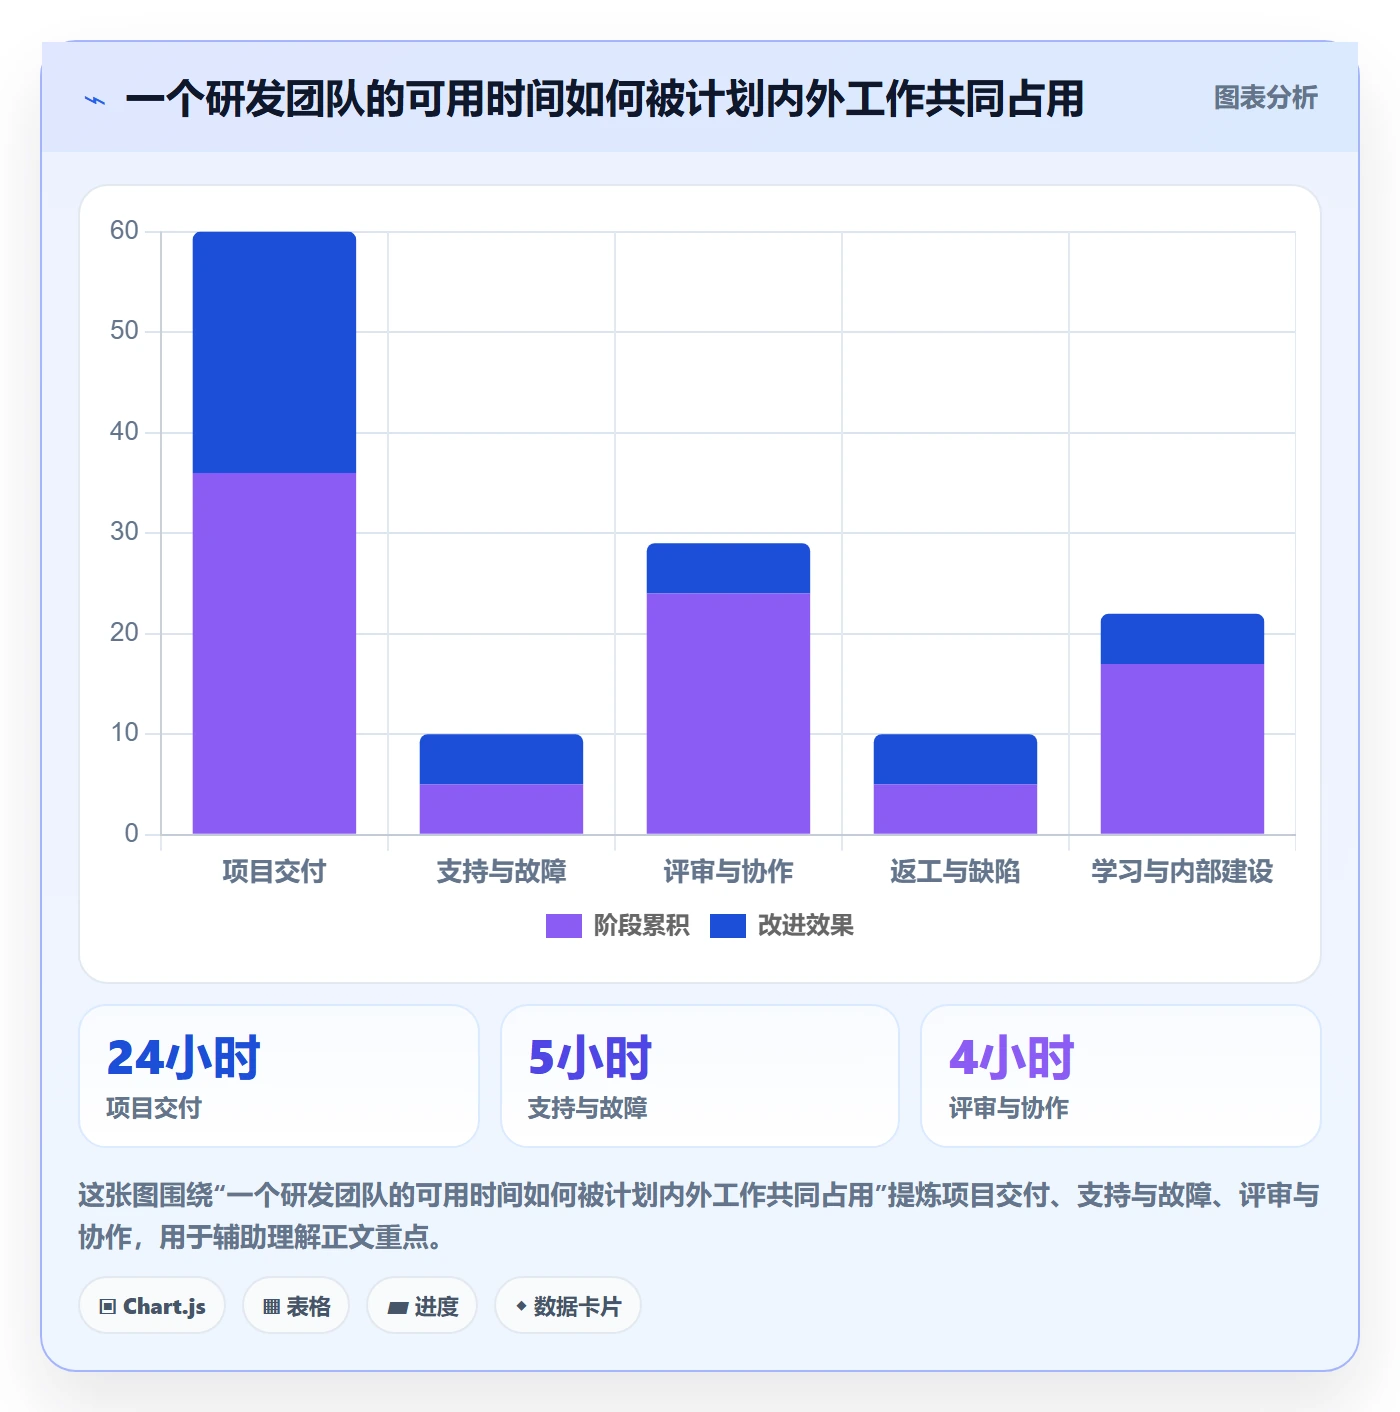
Task: Click the 支持与故障 x-axis label
Action: (x=501, y=872)
